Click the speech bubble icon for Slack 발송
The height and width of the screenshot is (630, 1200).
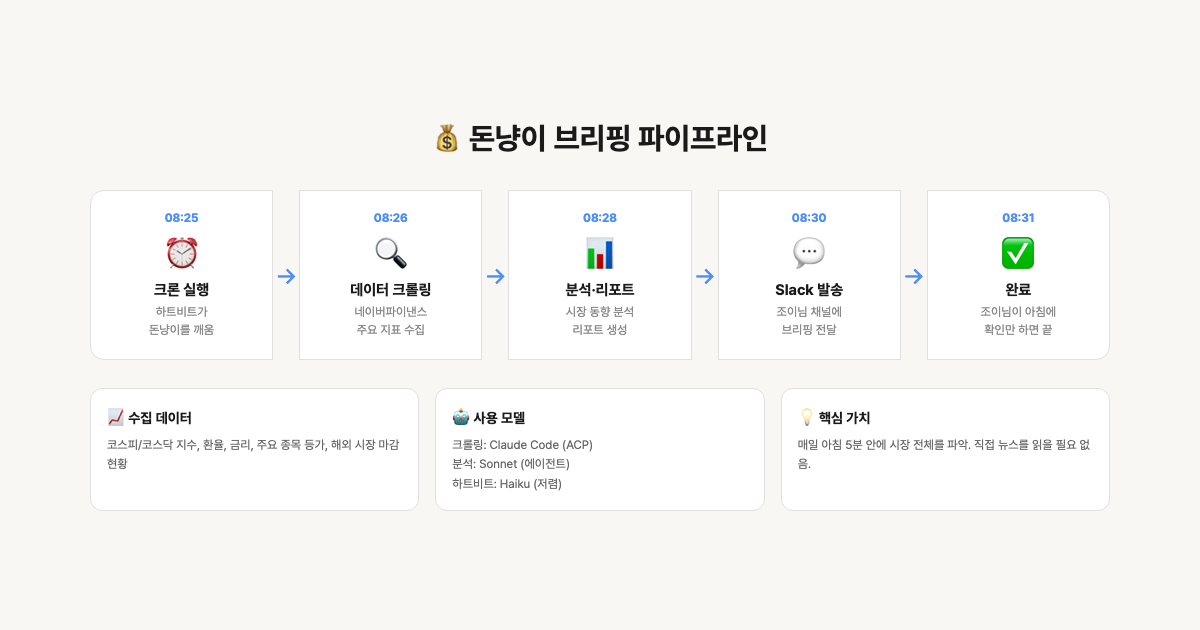[x=808, y=253]
